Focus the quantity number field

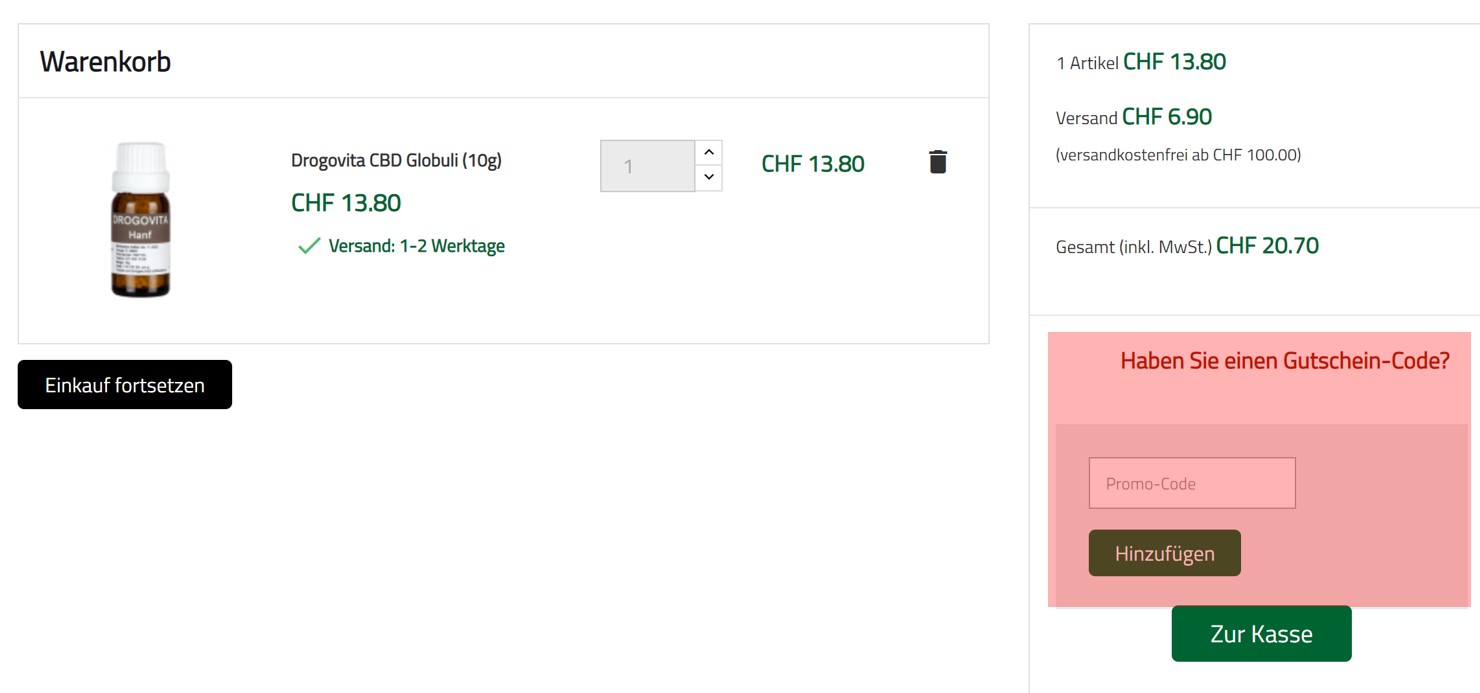tap(647, 166)
